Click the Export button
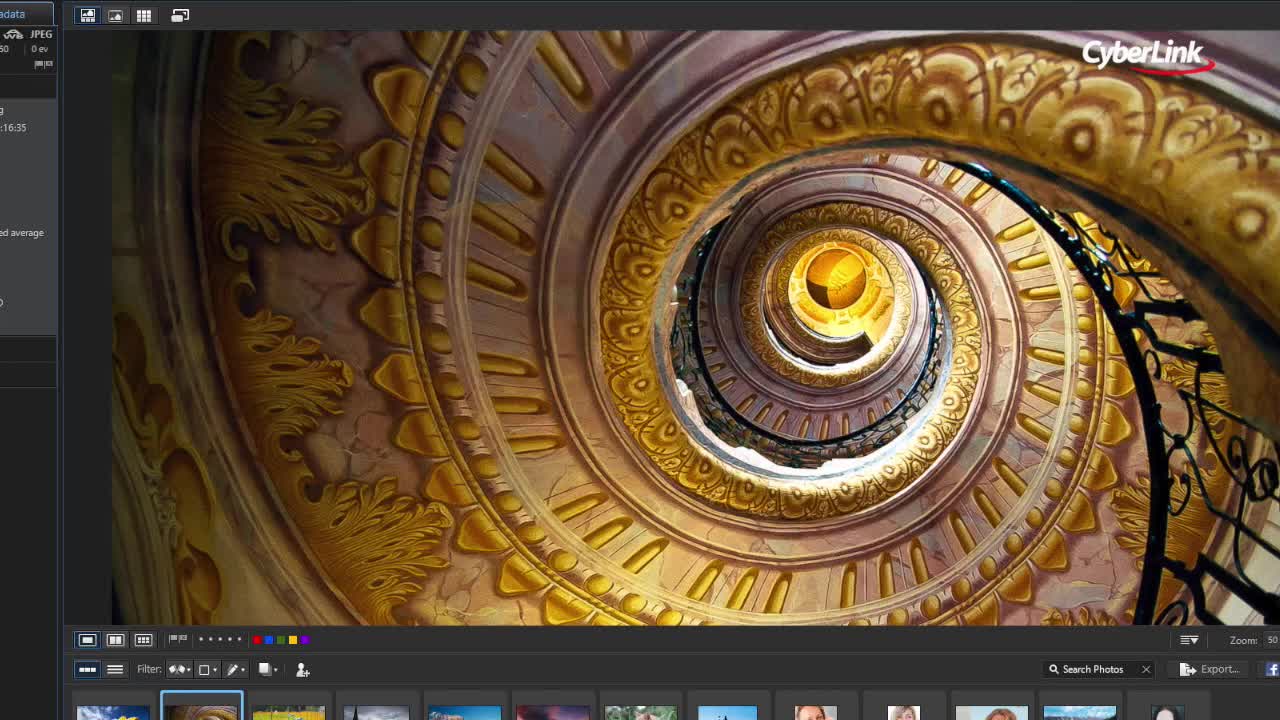The width and height of the screenshot is (1280, 720). pyautogui.click(x=1210, y=669)
